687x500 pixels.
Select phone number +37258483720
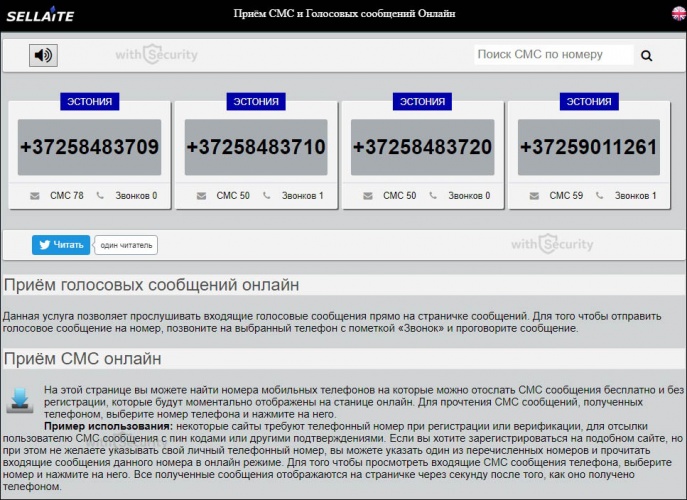(x=422, y=147)
